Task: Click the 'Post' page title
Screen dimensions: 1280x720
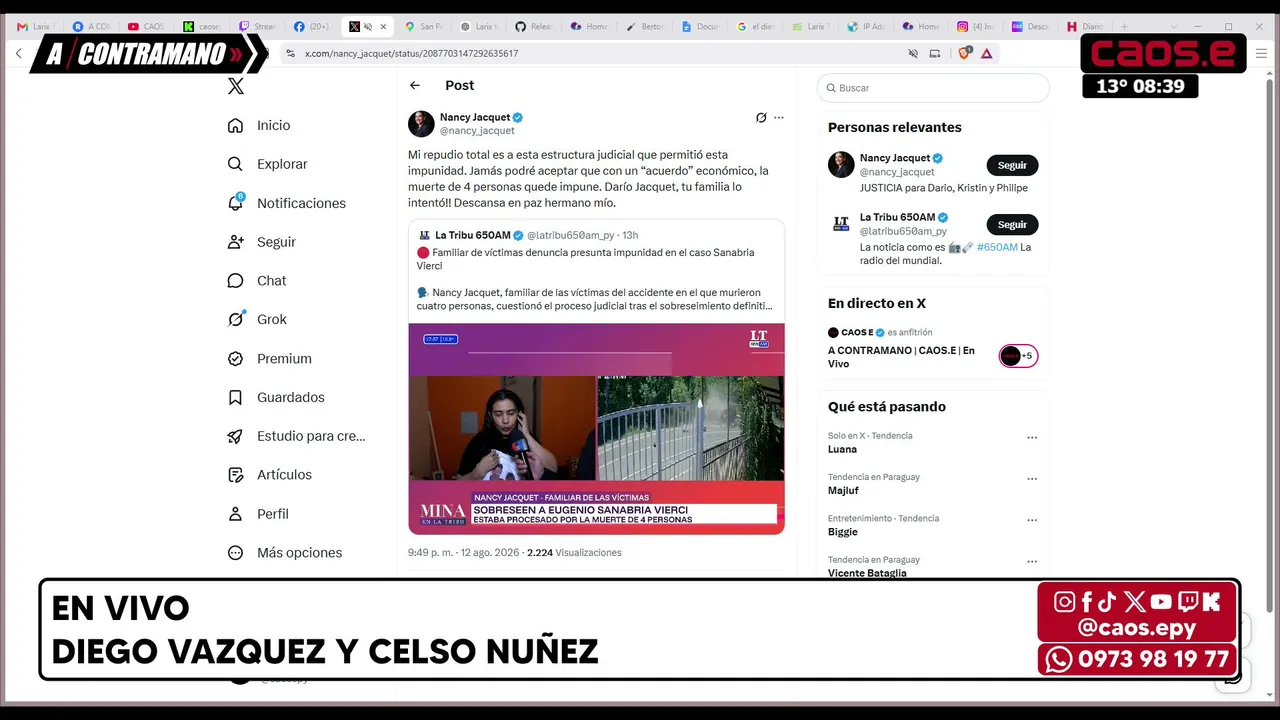Action: tap(460, 86)
